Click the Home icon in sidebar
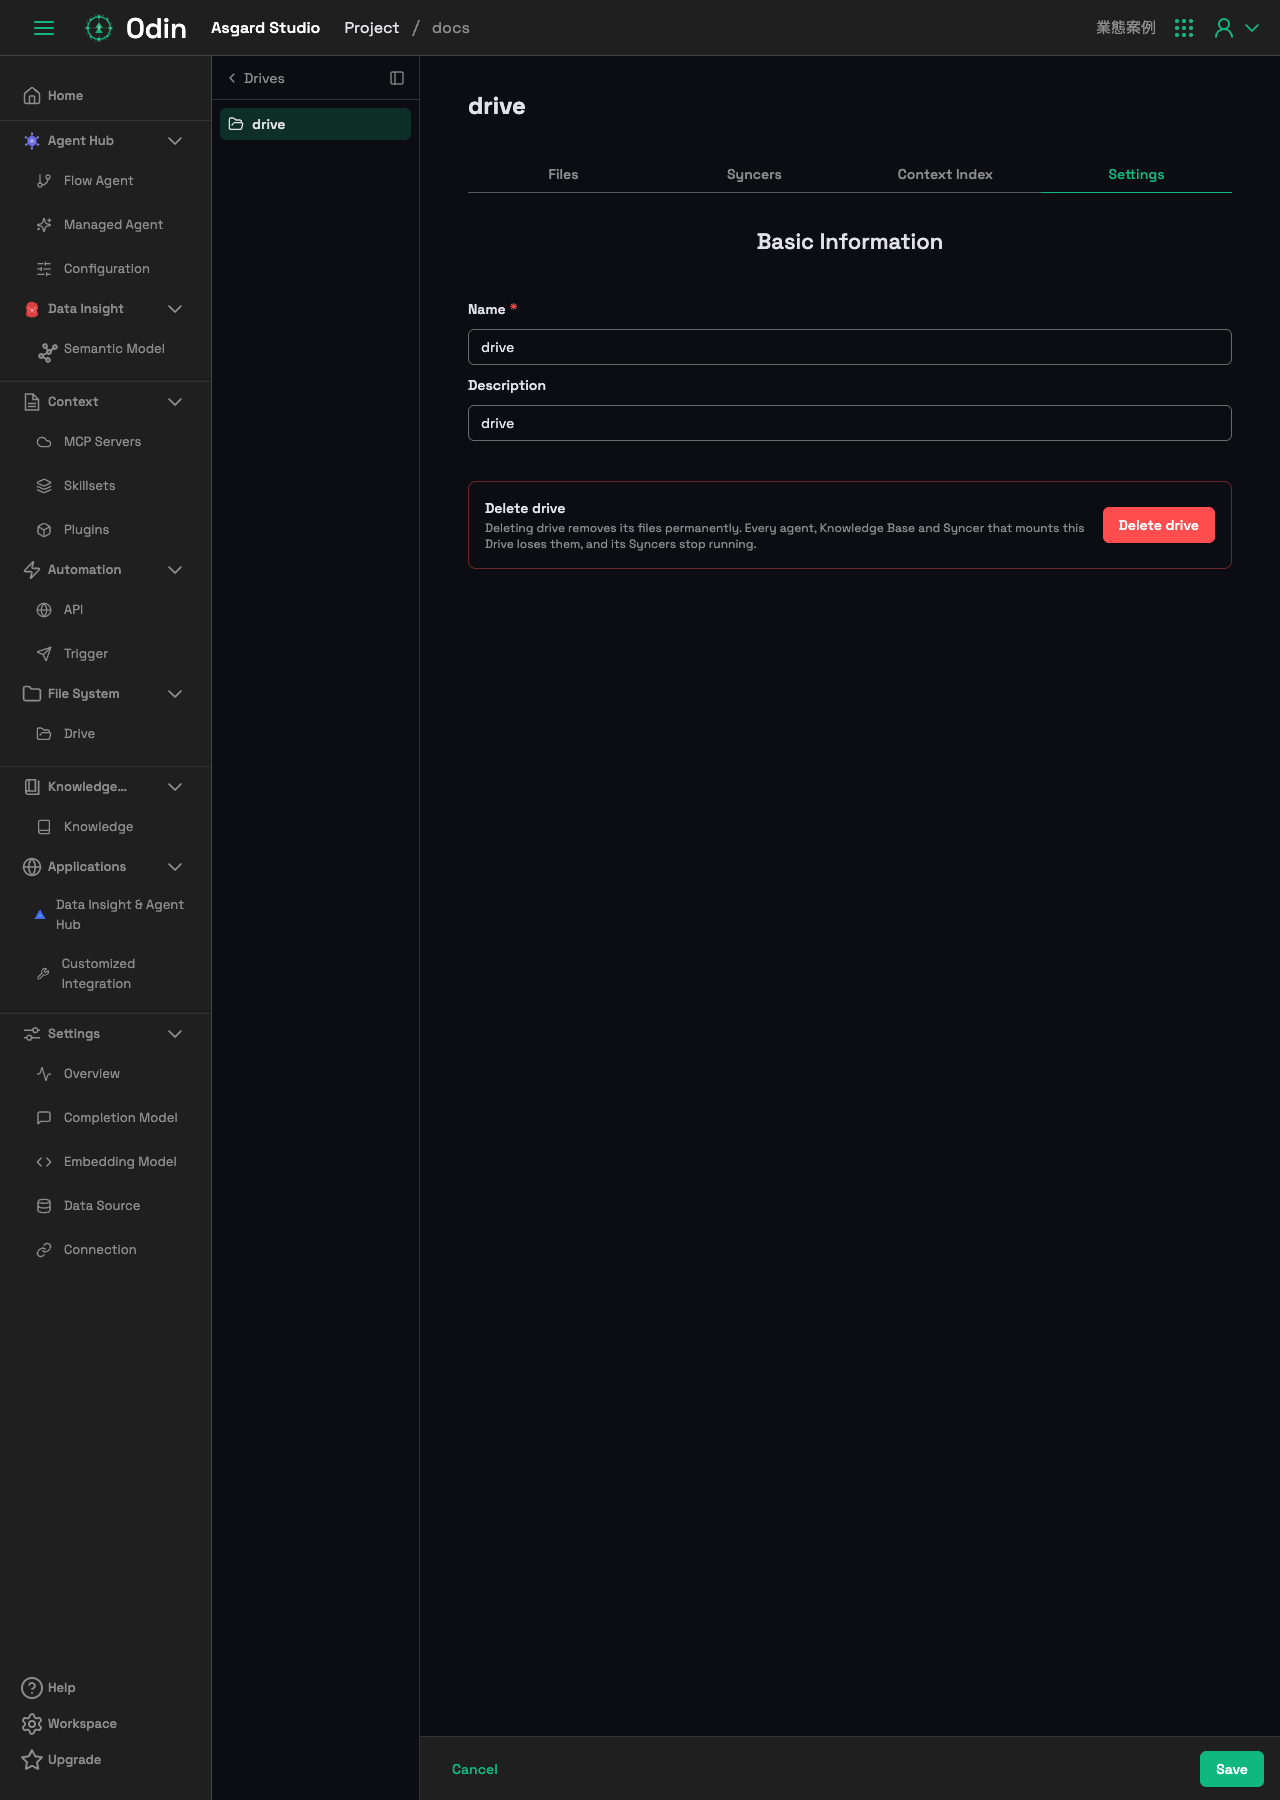1280x1800 pixels. pos(32,96)
